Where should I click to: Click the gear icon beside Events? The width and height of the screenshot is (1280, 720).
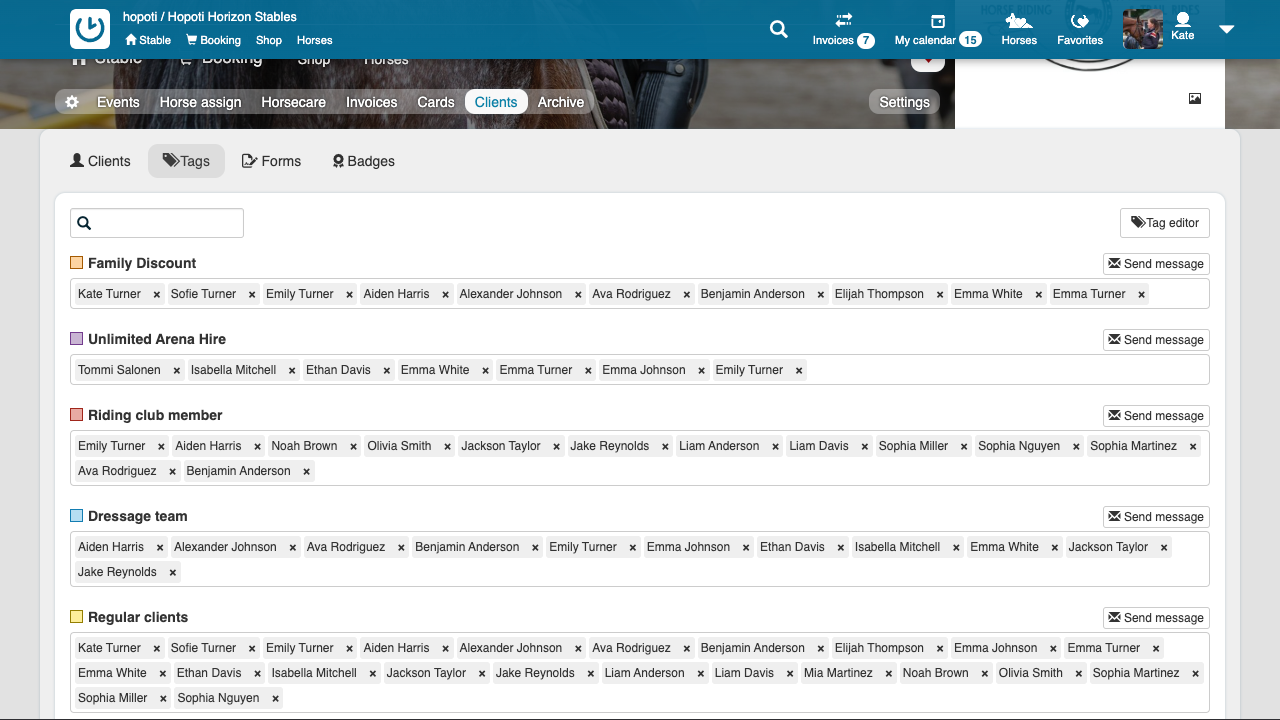click(72, 102)
